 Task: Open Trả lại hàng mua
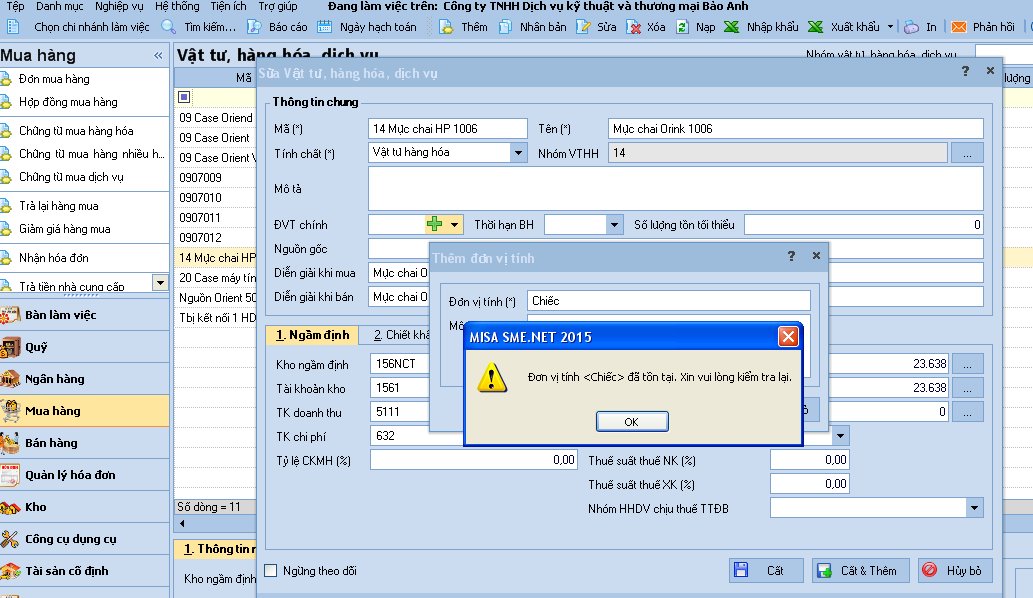point(59,206)
